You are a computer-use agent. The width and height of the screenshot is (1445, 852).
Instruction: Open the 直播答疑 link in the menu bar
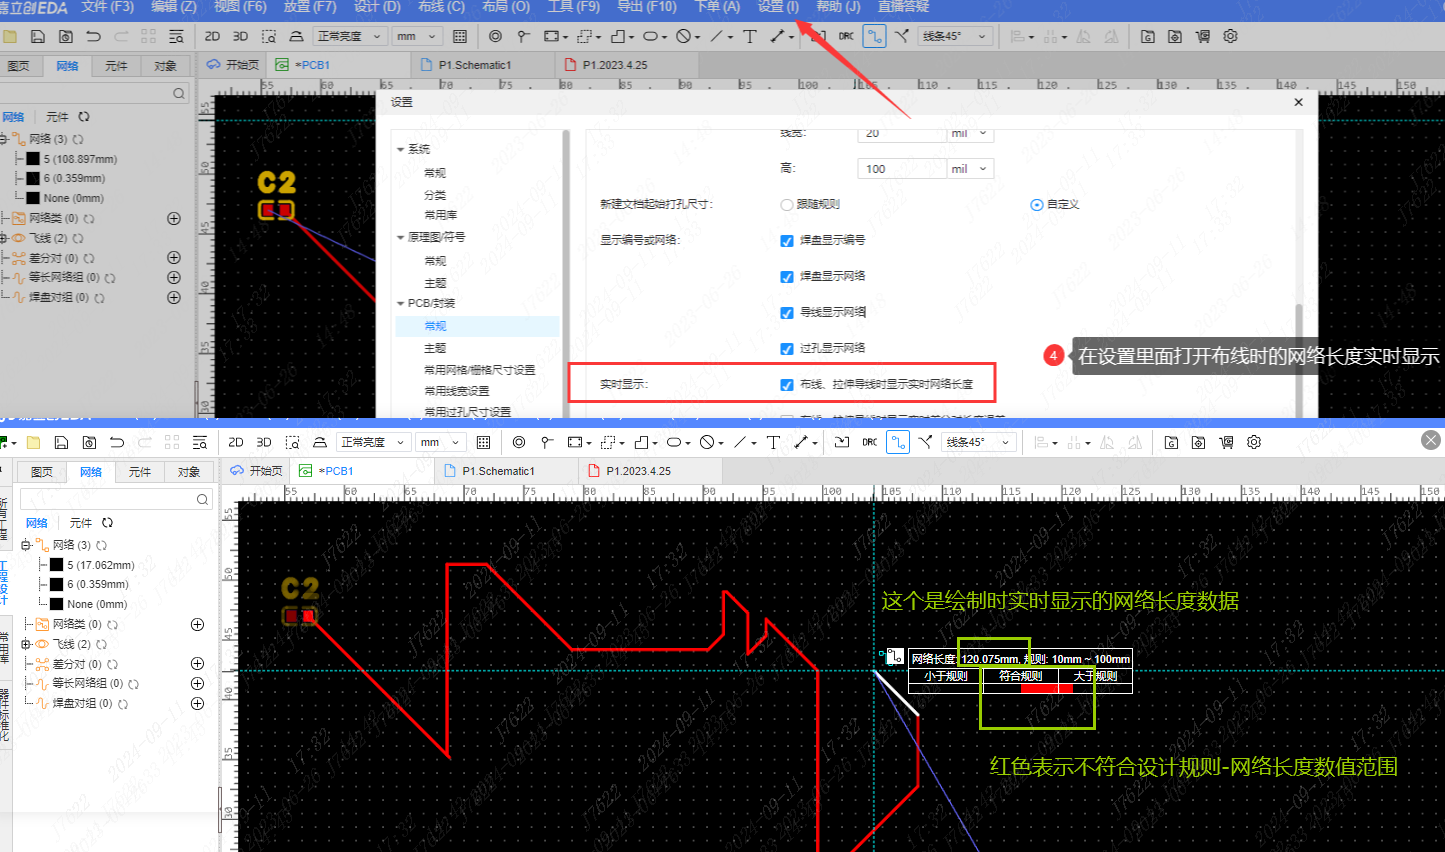click(x=903, y=7)
